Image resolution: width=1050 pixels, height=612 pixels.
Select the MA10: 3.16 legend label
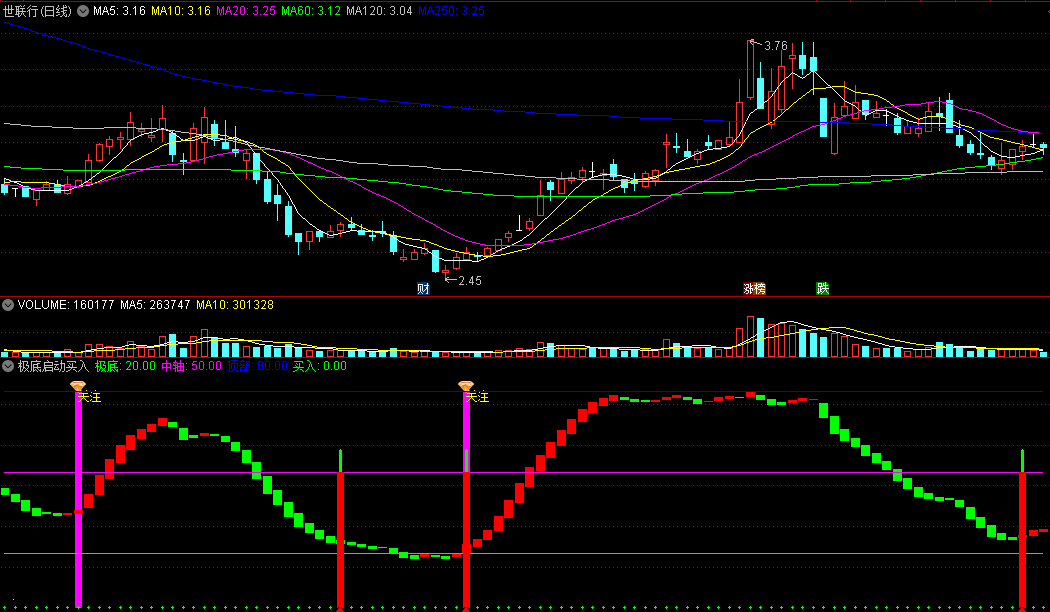pos(181,11)
